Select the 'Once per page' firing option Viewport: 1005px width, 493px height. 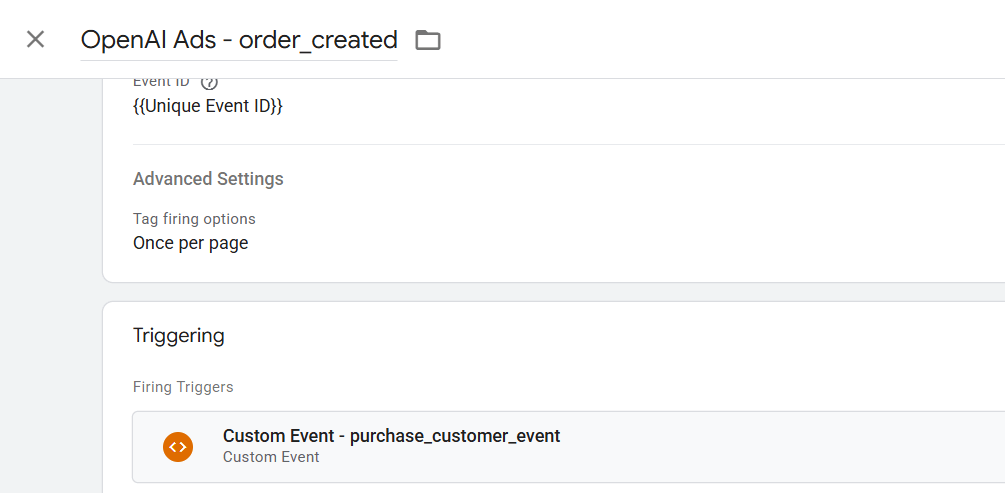point(190,244)
